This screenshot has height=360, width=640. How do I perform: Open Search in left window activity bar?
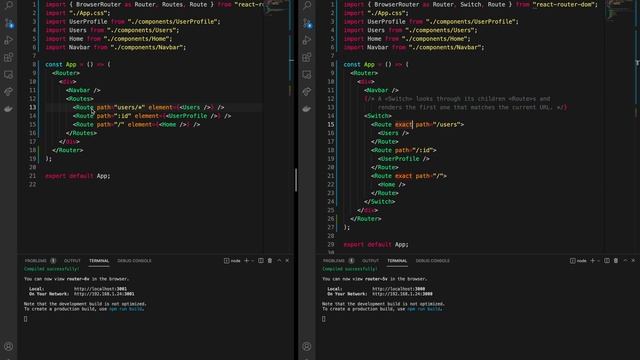tap(9, 5)
